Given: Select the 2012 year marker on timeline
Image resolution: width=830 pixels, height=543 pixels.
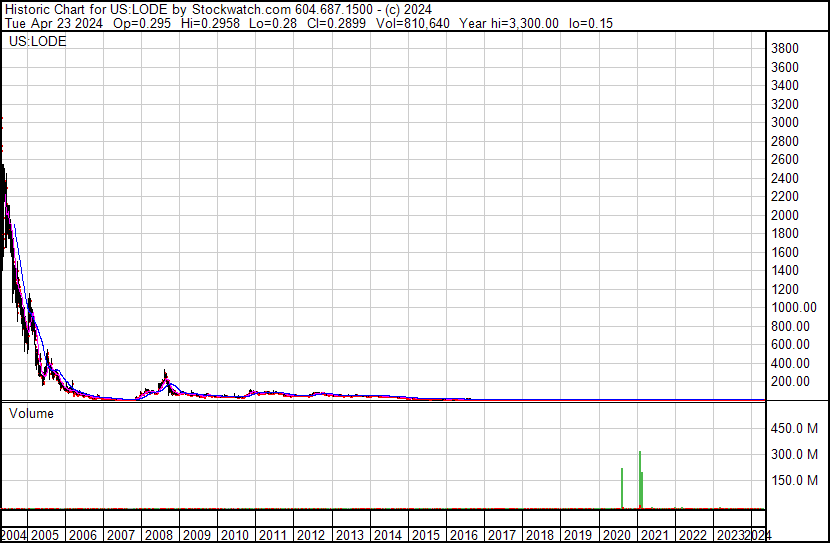Looking at the screenshot, I should [x=312, y=535].
